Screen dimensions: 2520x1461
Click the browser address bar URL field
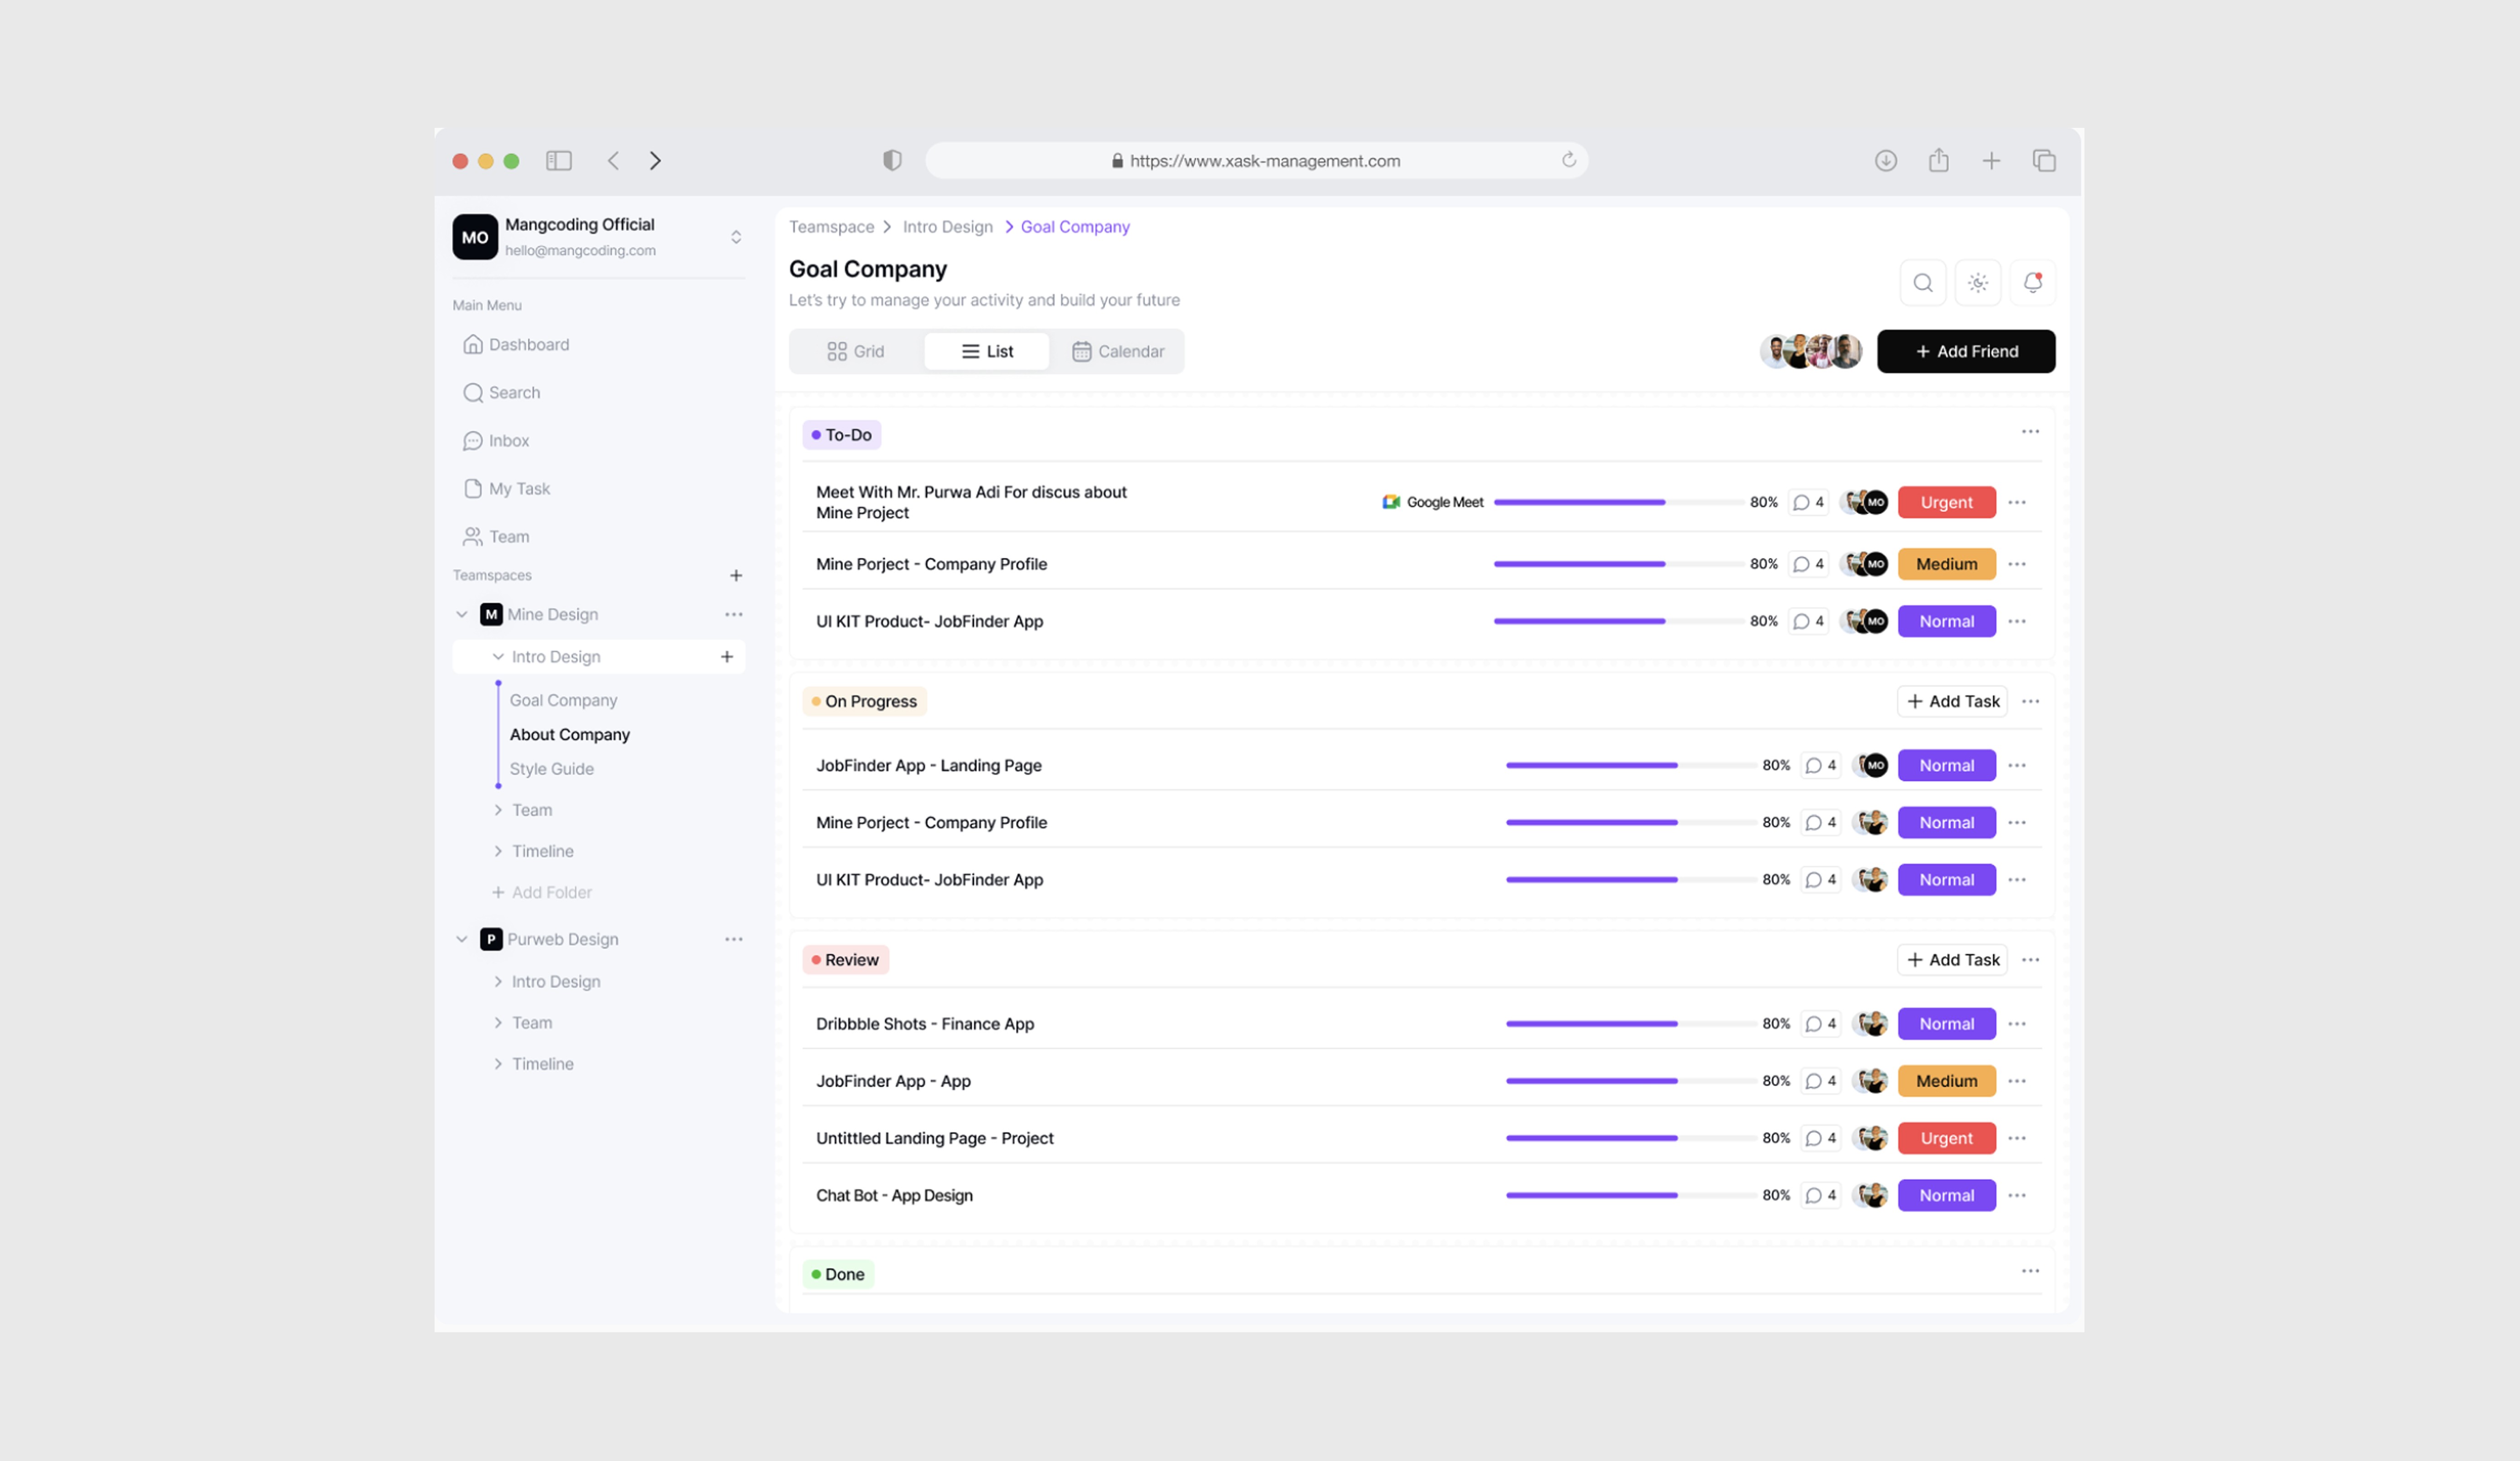click(x=1256, y=161)
